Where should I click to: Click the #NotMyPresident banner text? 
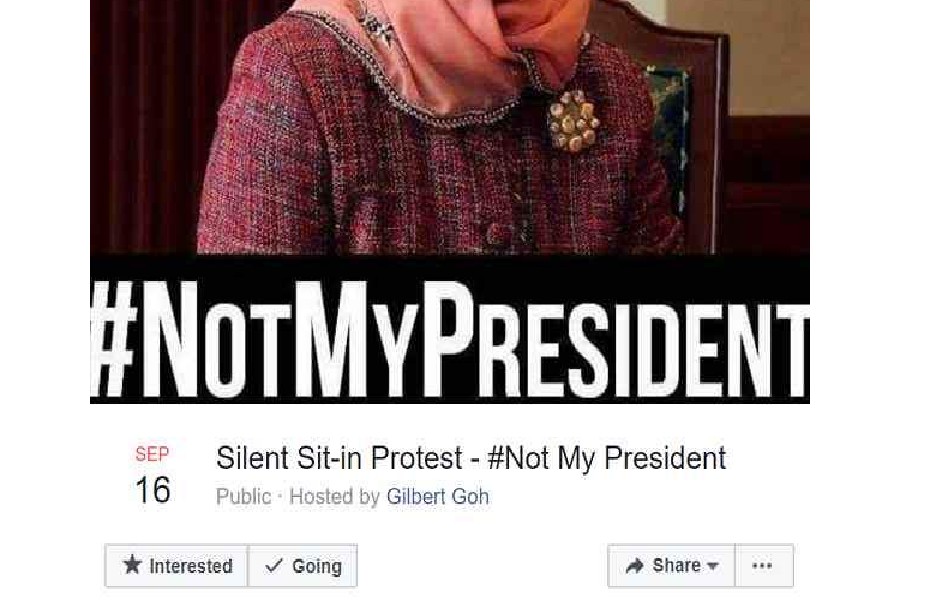pyautogui.click(x=450, y=340)
